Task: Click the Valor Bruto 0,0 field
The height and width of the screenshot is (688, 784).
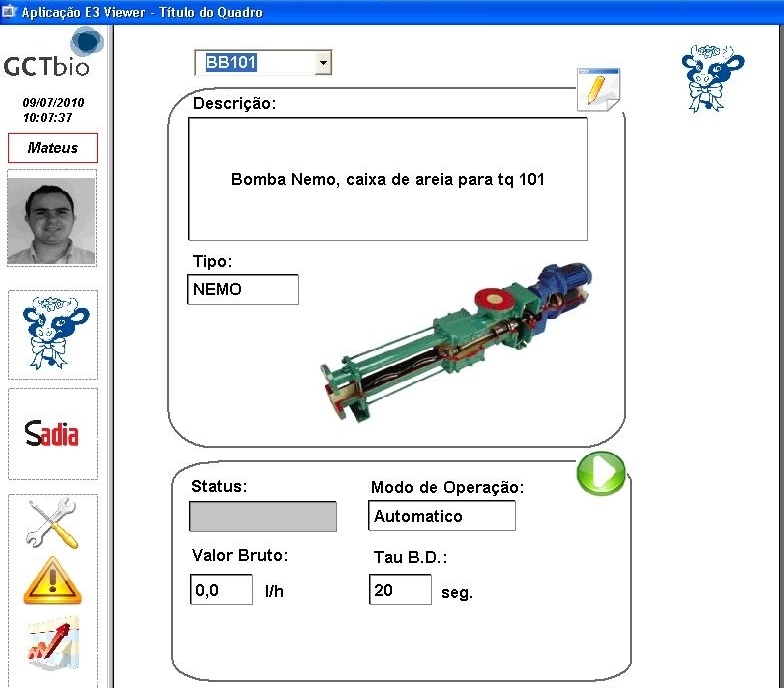Action: pos(221,590)
